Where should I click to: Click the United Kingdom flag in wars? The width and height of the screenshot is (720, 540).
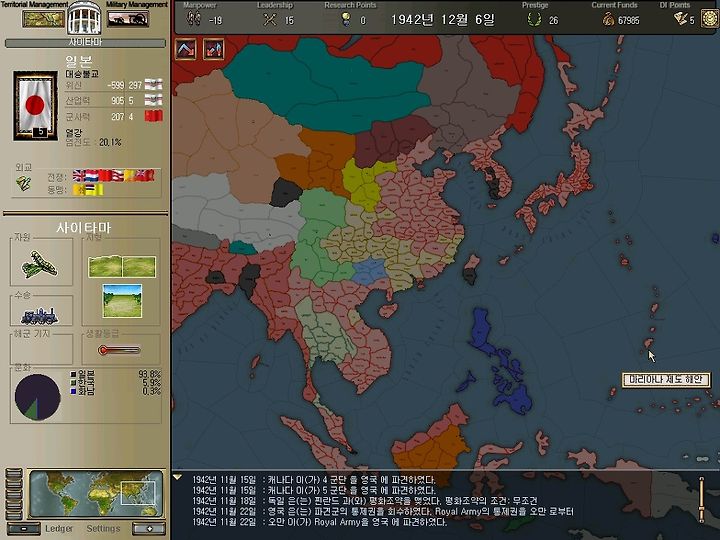point(79,175)
